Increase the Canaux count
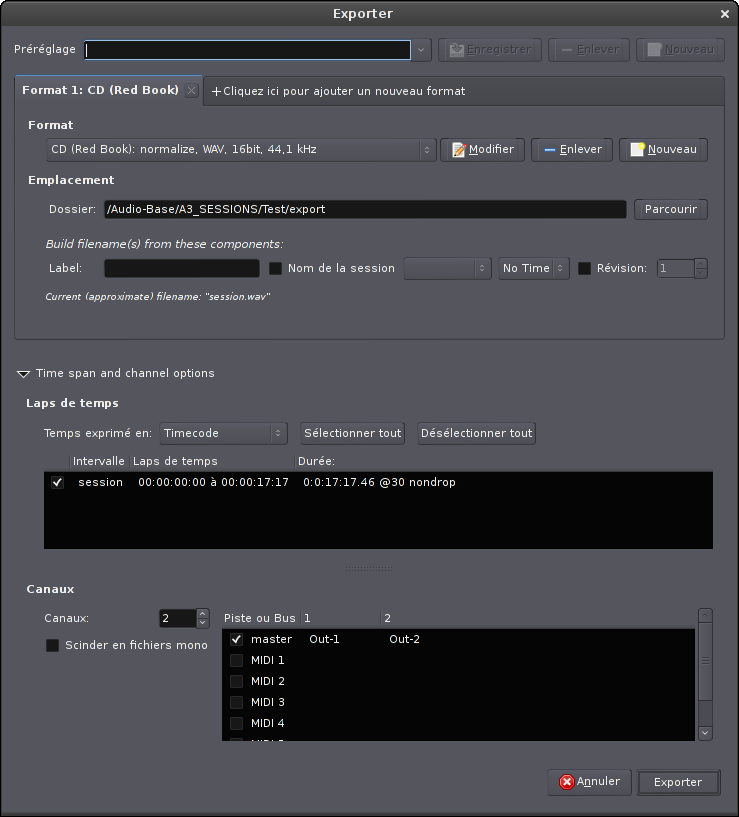 coord(203,614)
